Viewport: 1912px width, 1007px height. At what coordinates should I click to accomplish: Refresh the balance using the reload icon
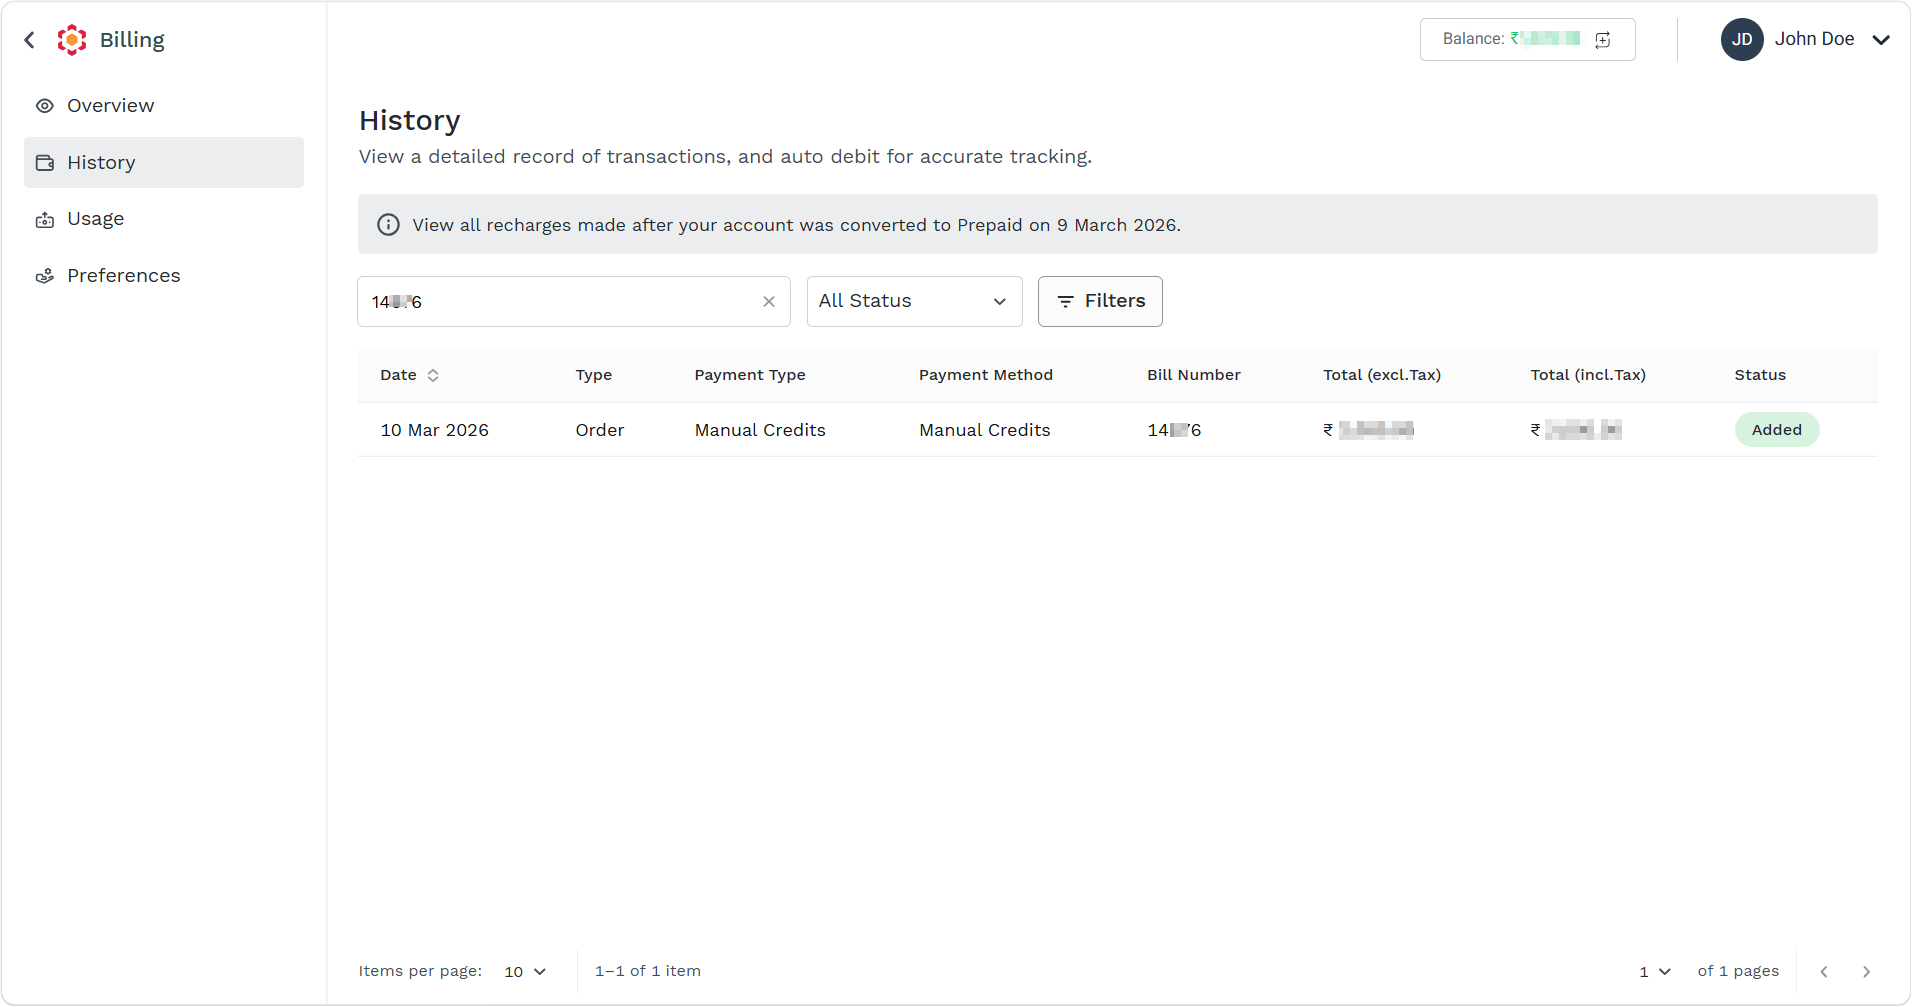(1603, 40)
